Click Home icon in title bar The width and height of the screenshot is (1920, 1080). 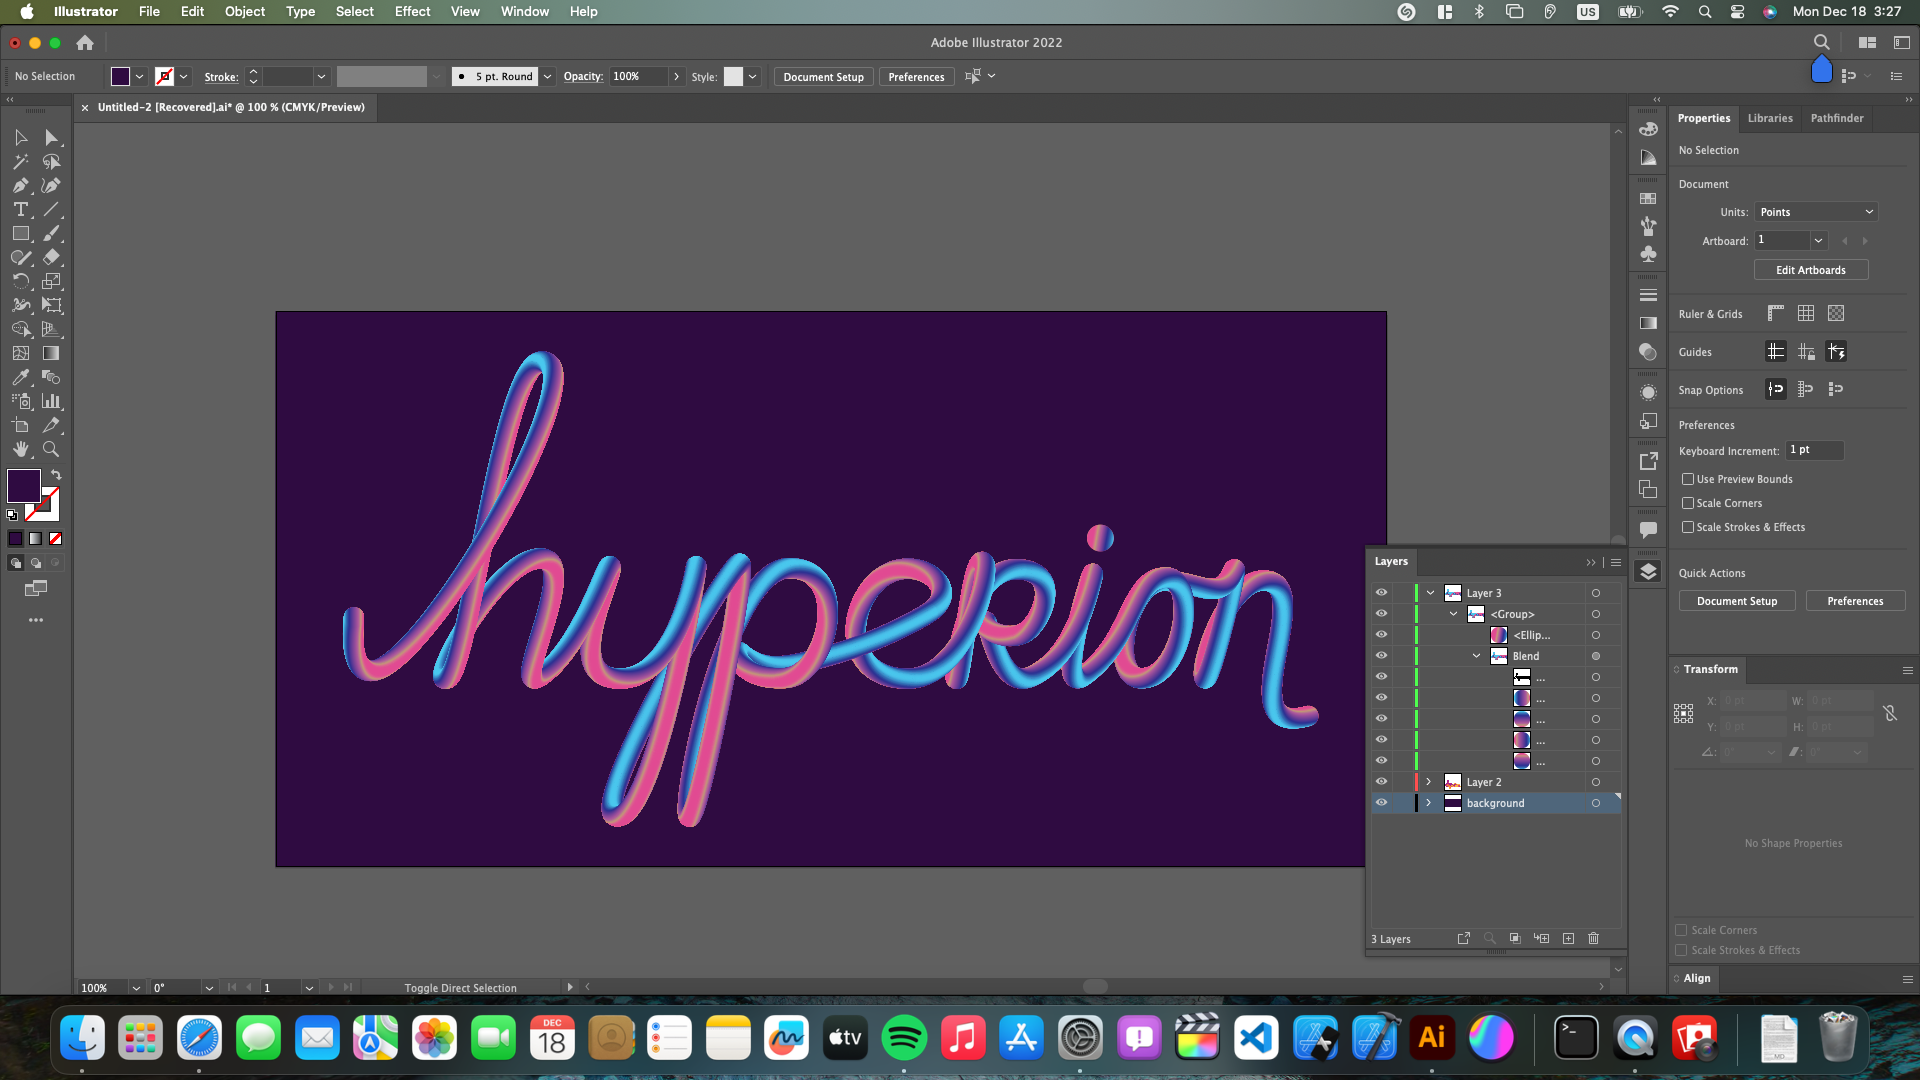point(85,43)
